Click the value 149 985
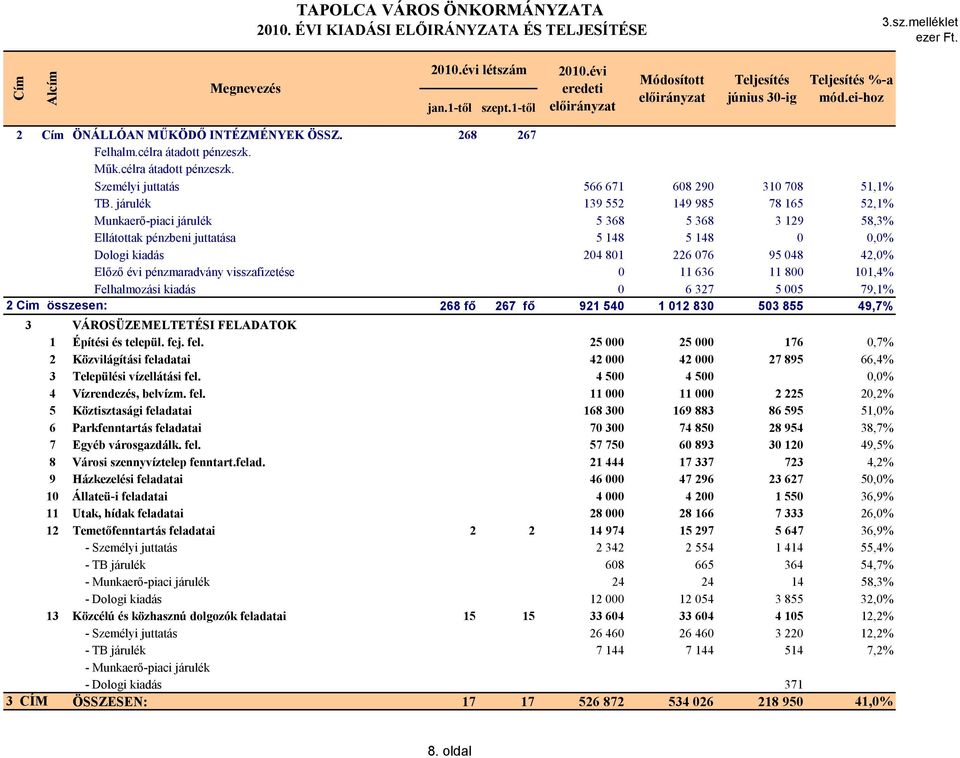 point(693,203)
